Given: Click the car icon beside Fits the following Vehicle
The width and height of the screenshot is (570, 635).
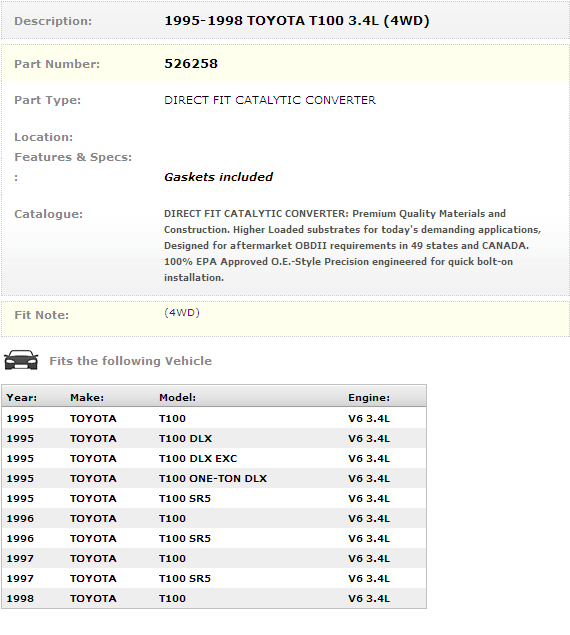Looking at the screenshot, I should pos(21,360).
